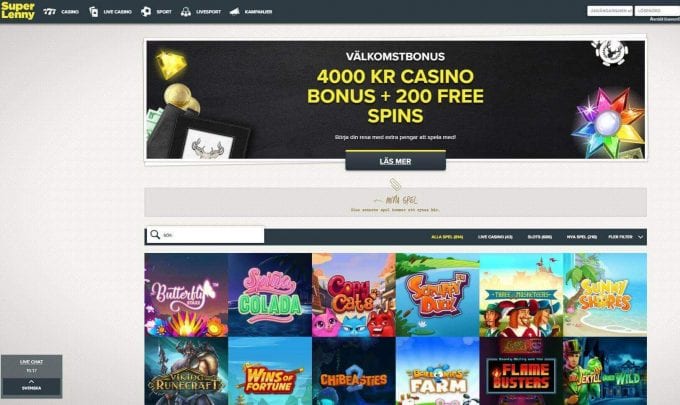Click the search magnifier icon
The width and height of the screenshot is (680, 405).
point(155,235)
